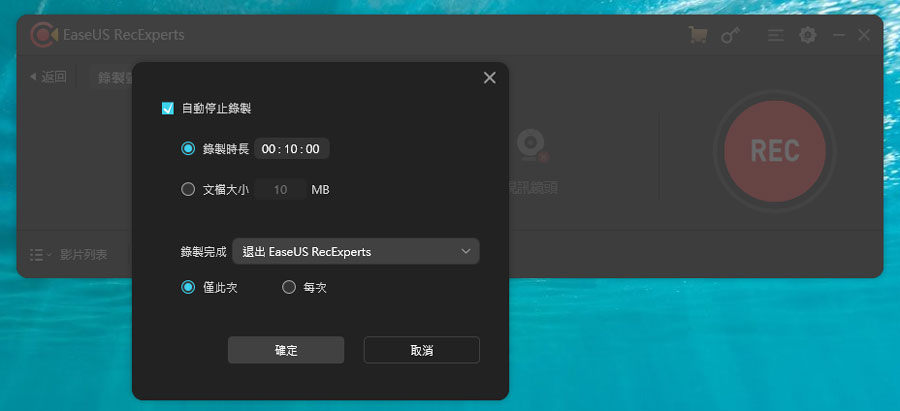Open the hamburger menu icon
This screenshot has width=900, height=411.
[776, 36]
